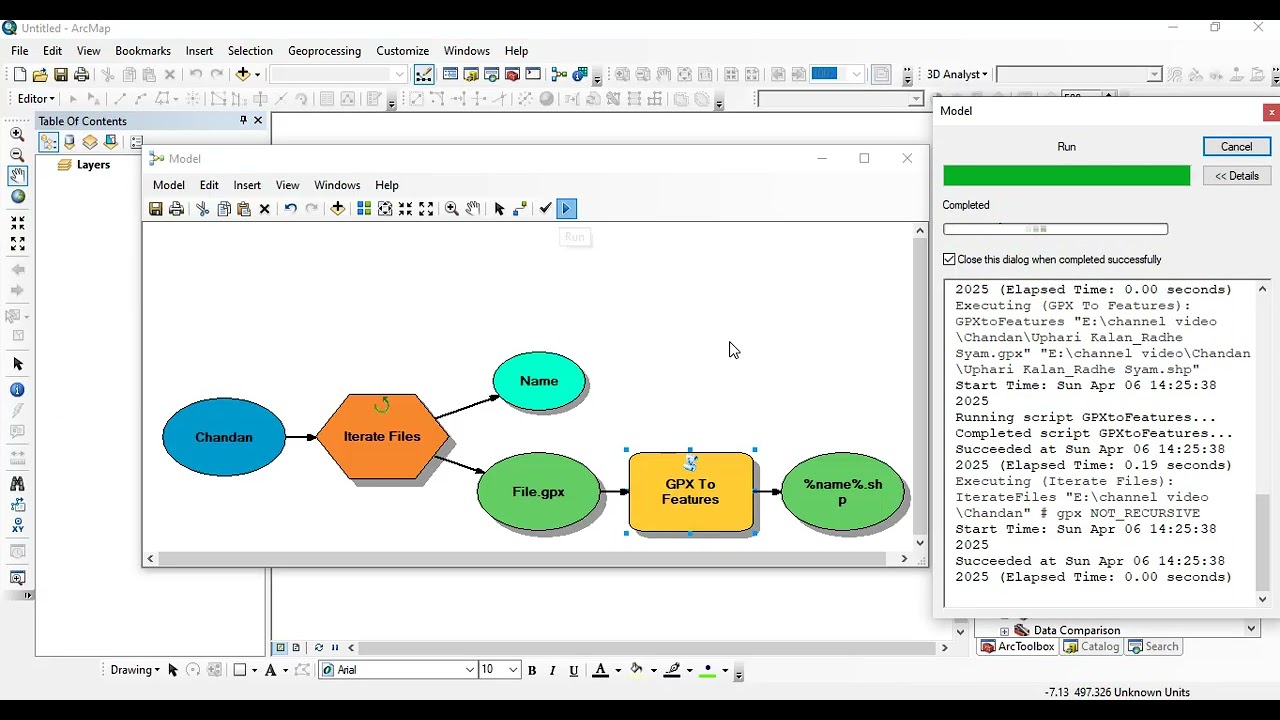1280x720 pixels.
Task: Click the Identify tool in Tools toolbar
Action: pyautogui.click(x=17, y=390)
